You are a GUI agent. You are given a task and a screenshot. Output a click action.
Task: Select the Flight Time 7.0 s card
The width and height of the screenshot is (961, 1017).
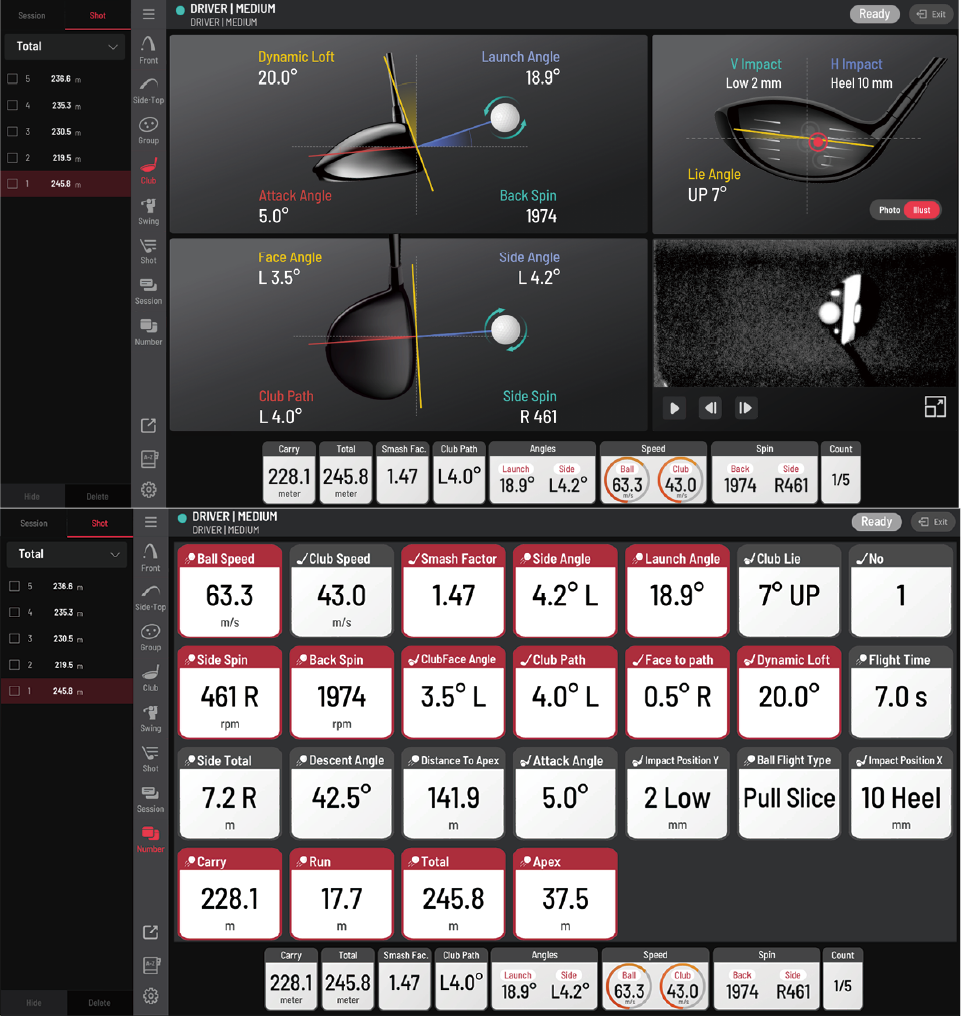click(x=901, y=692)
